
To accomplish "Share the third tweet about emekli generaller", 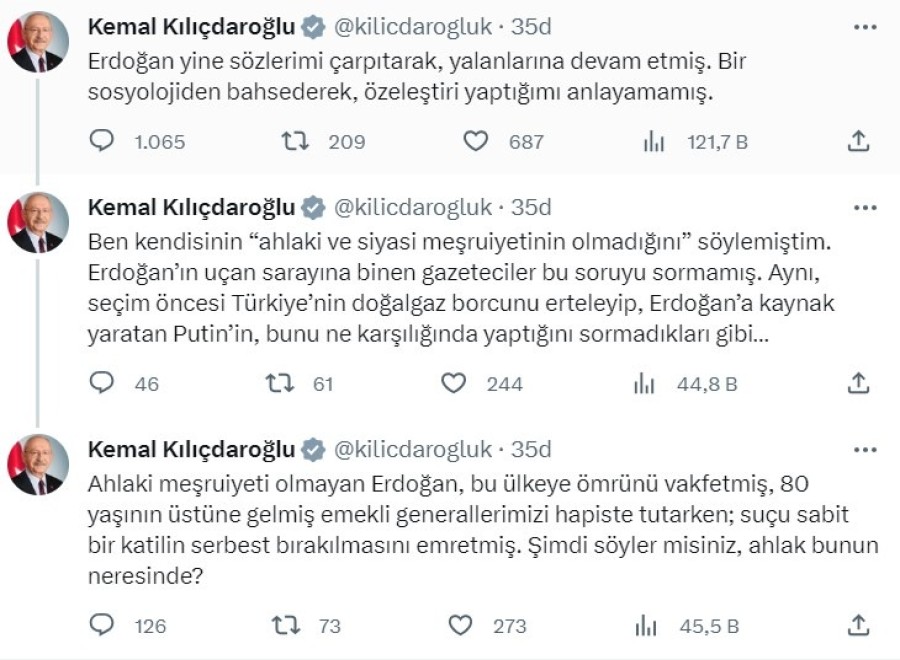I will coord(858,626).
